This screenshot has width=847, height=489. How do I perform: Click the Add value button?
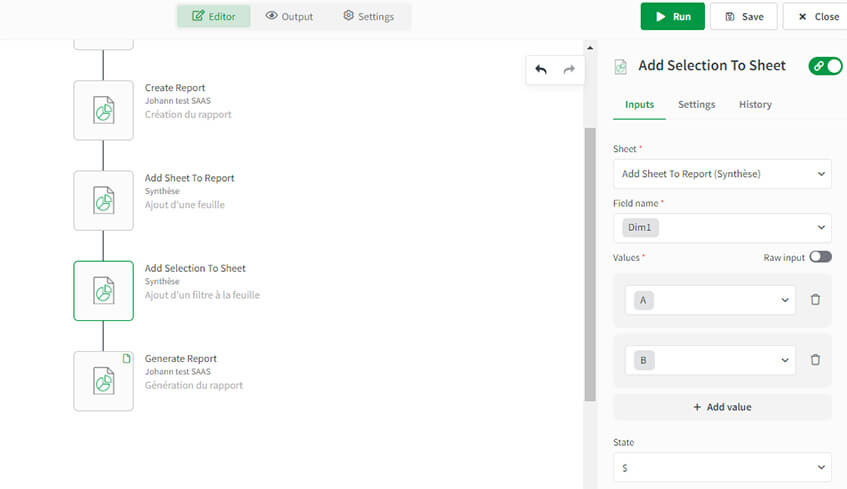point(722,407)
